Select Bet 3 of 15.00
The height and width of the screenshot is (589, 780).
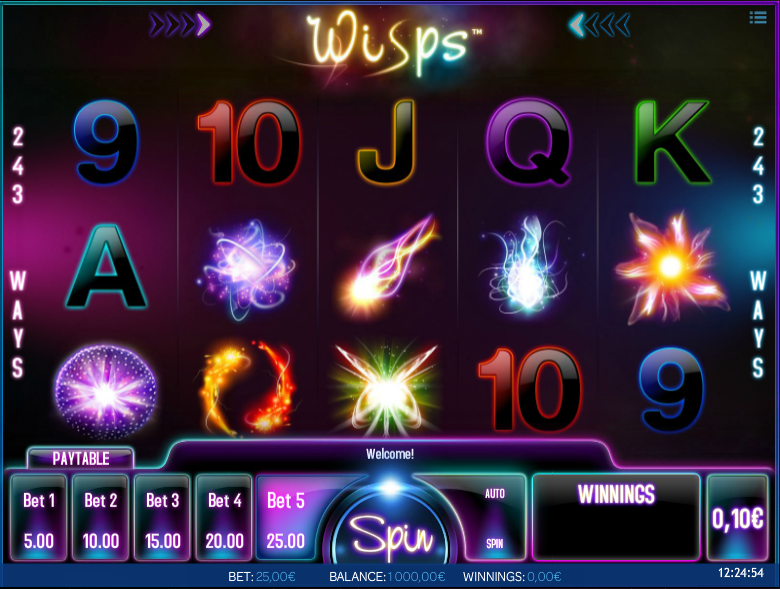pyautogui.click(x=162, y=518)
